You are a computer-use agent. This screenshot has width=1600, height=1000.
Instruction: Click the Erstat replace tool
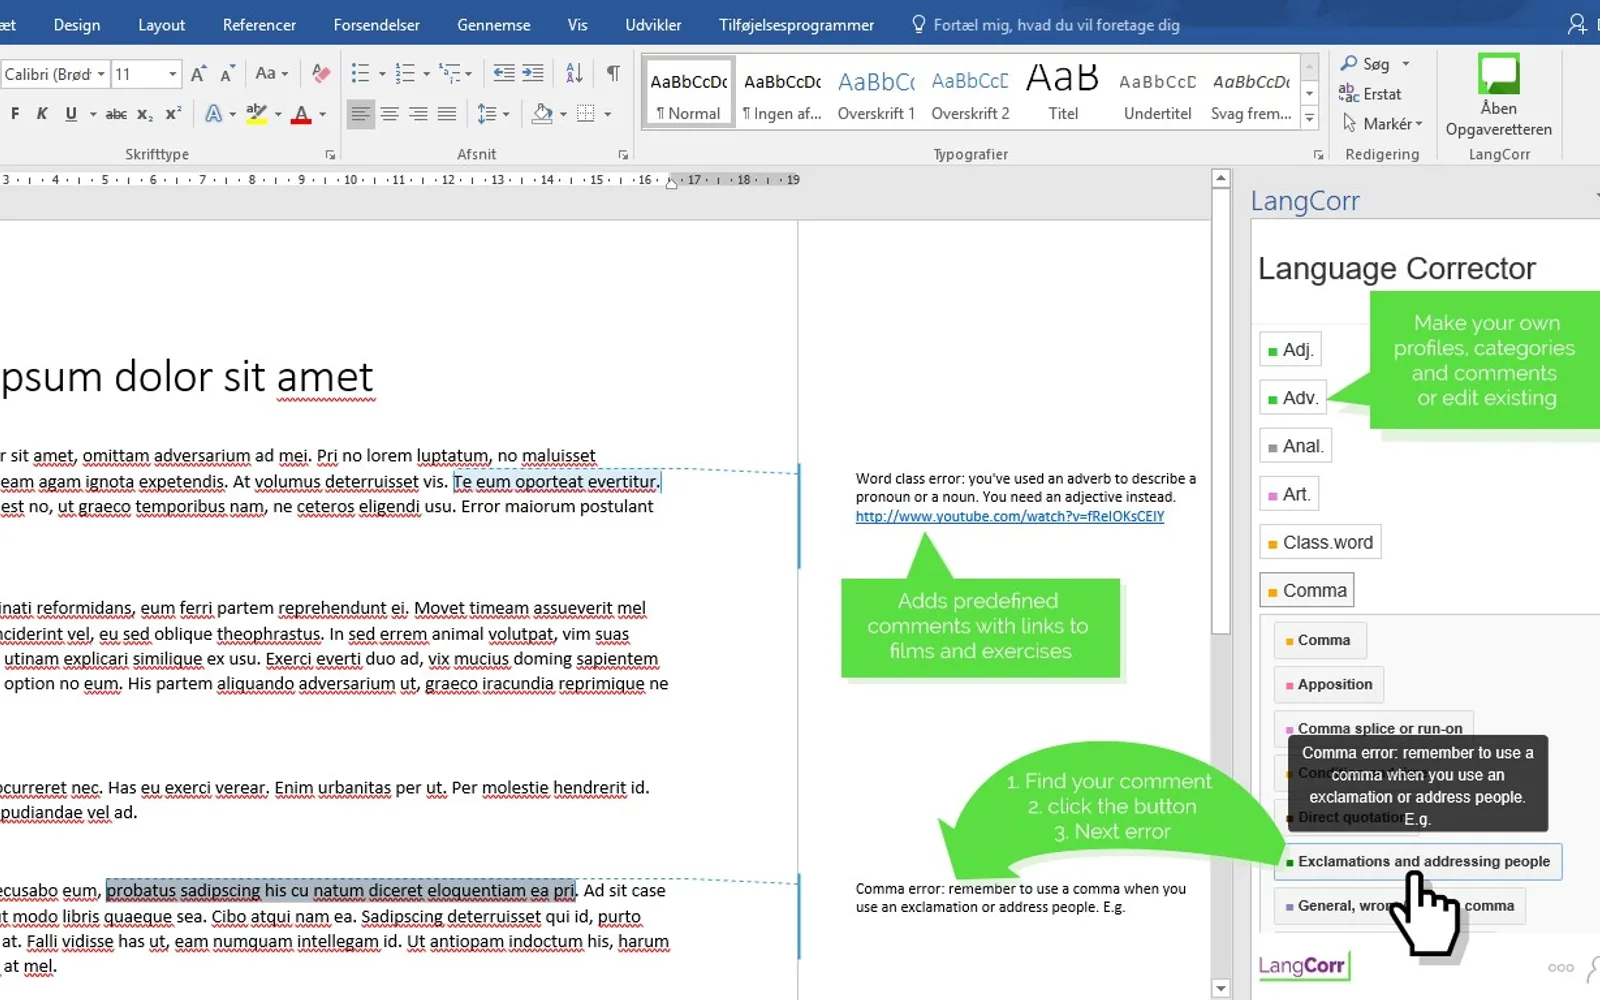[x=1370, y=94]
